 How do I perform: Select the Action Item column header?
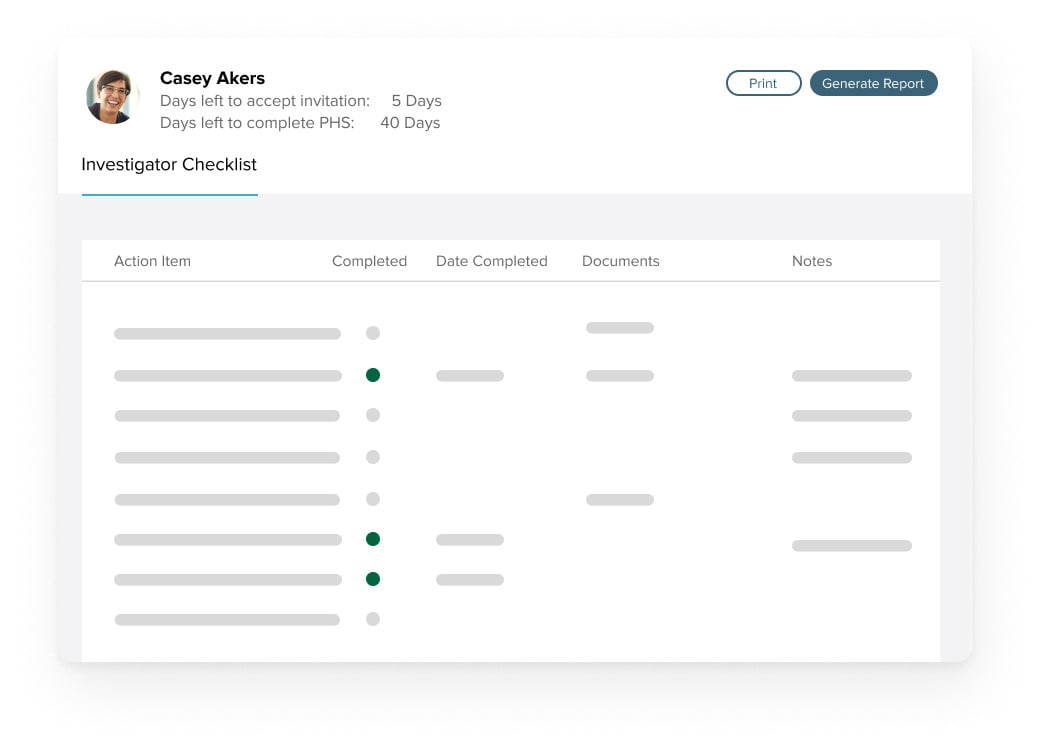point(152,261)
